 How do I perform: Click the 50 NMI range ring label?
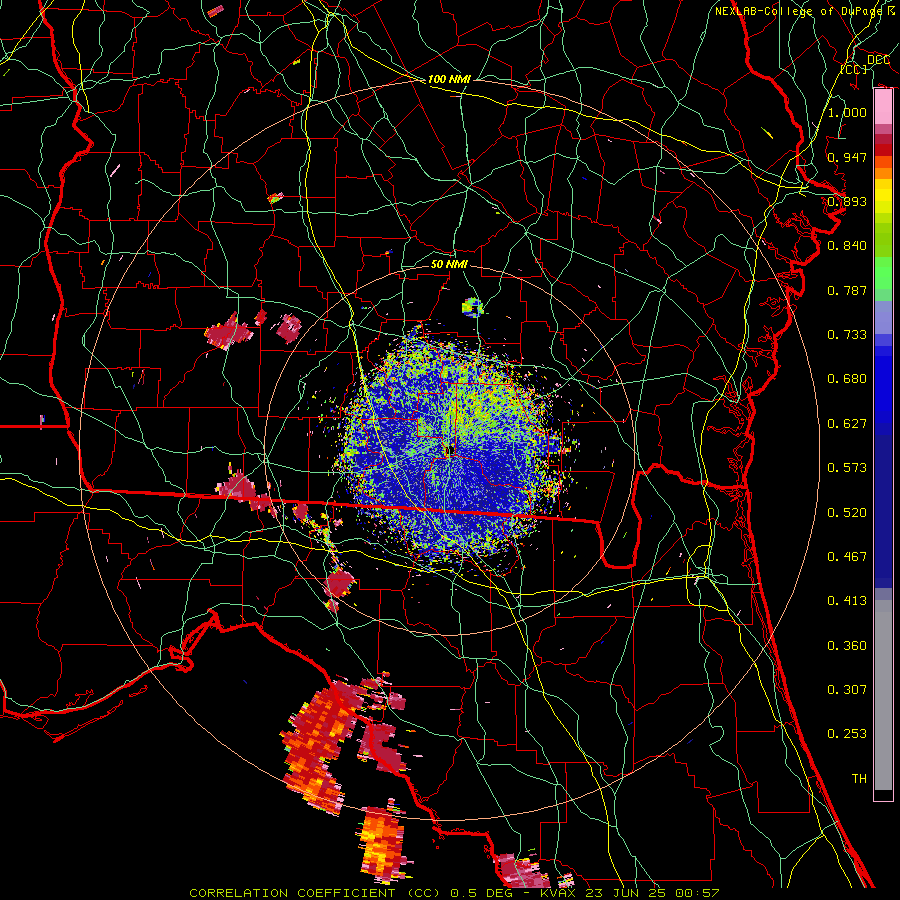pos(449,265)
